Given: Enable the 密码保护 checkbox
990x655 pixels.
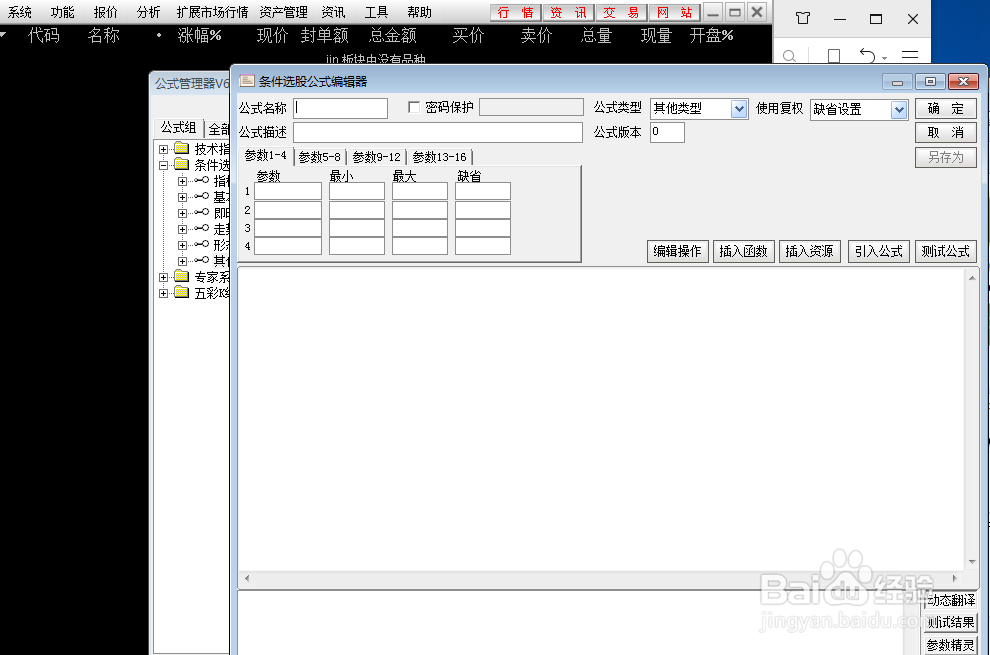Looking at the screenshot, I should [x=415, y=107].
